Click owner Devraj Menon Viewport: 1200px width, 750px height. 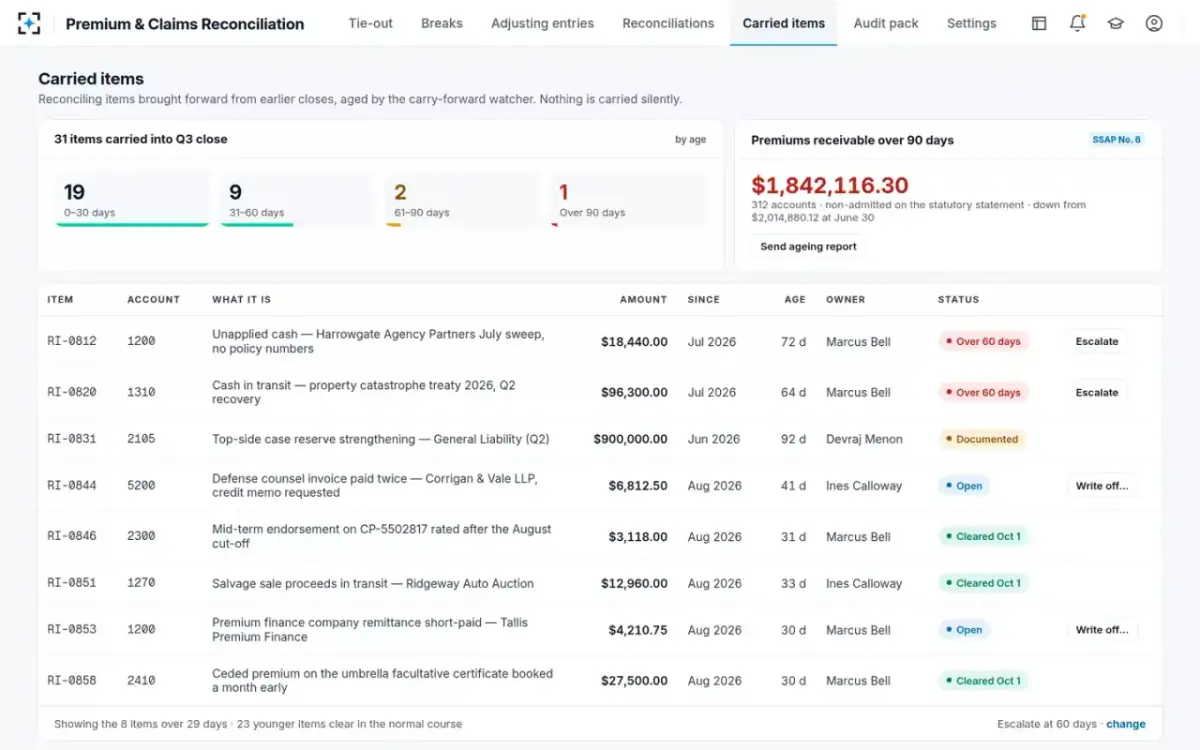coord(864,439)
